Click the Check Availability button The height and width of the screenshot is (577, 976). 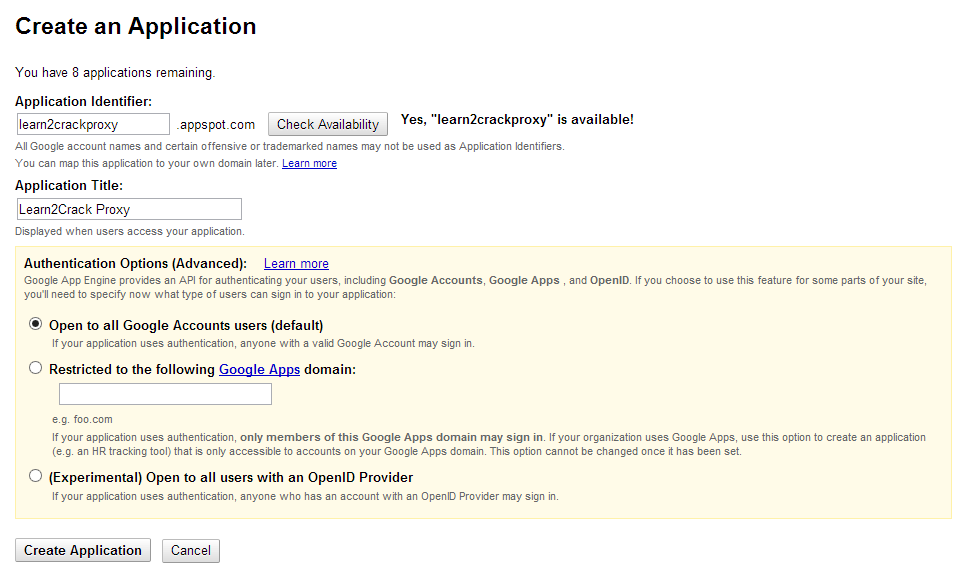[327, 124]
